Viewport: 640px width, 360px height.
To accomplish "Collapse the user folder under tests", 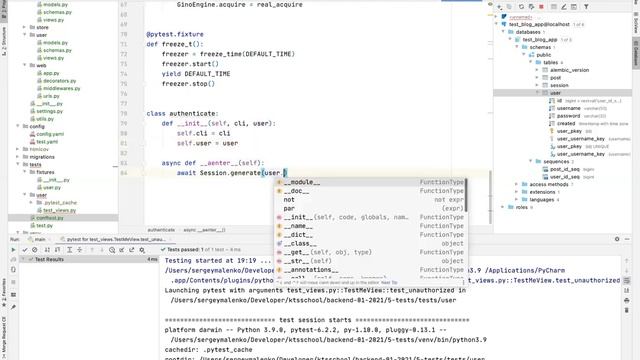I will [25, 195].
